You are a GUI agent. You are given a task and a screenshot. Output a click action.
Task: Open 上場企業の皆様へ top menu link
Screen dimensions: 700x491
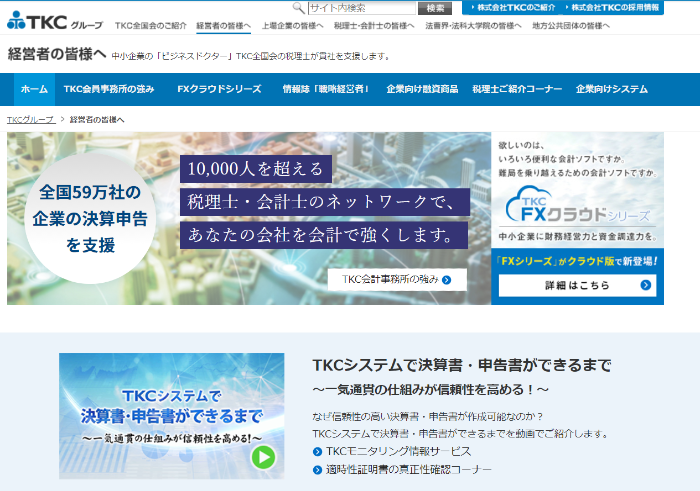coord(294,24)
